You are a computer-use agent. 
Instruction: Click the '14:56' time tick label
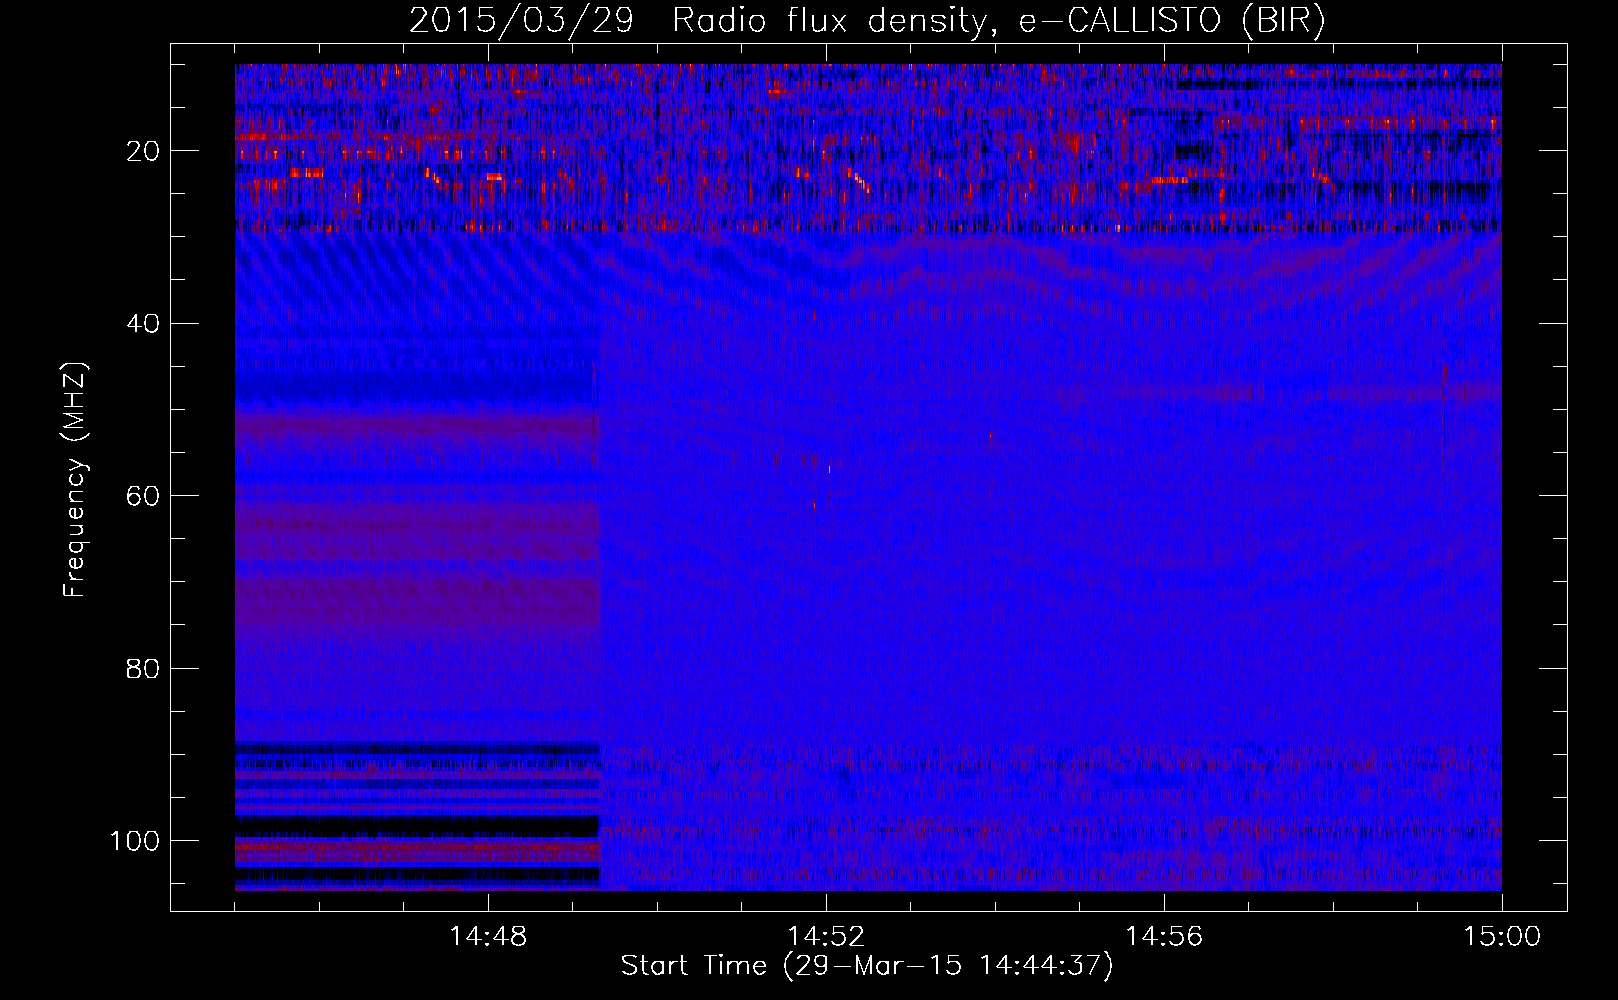coord(1164,937)
